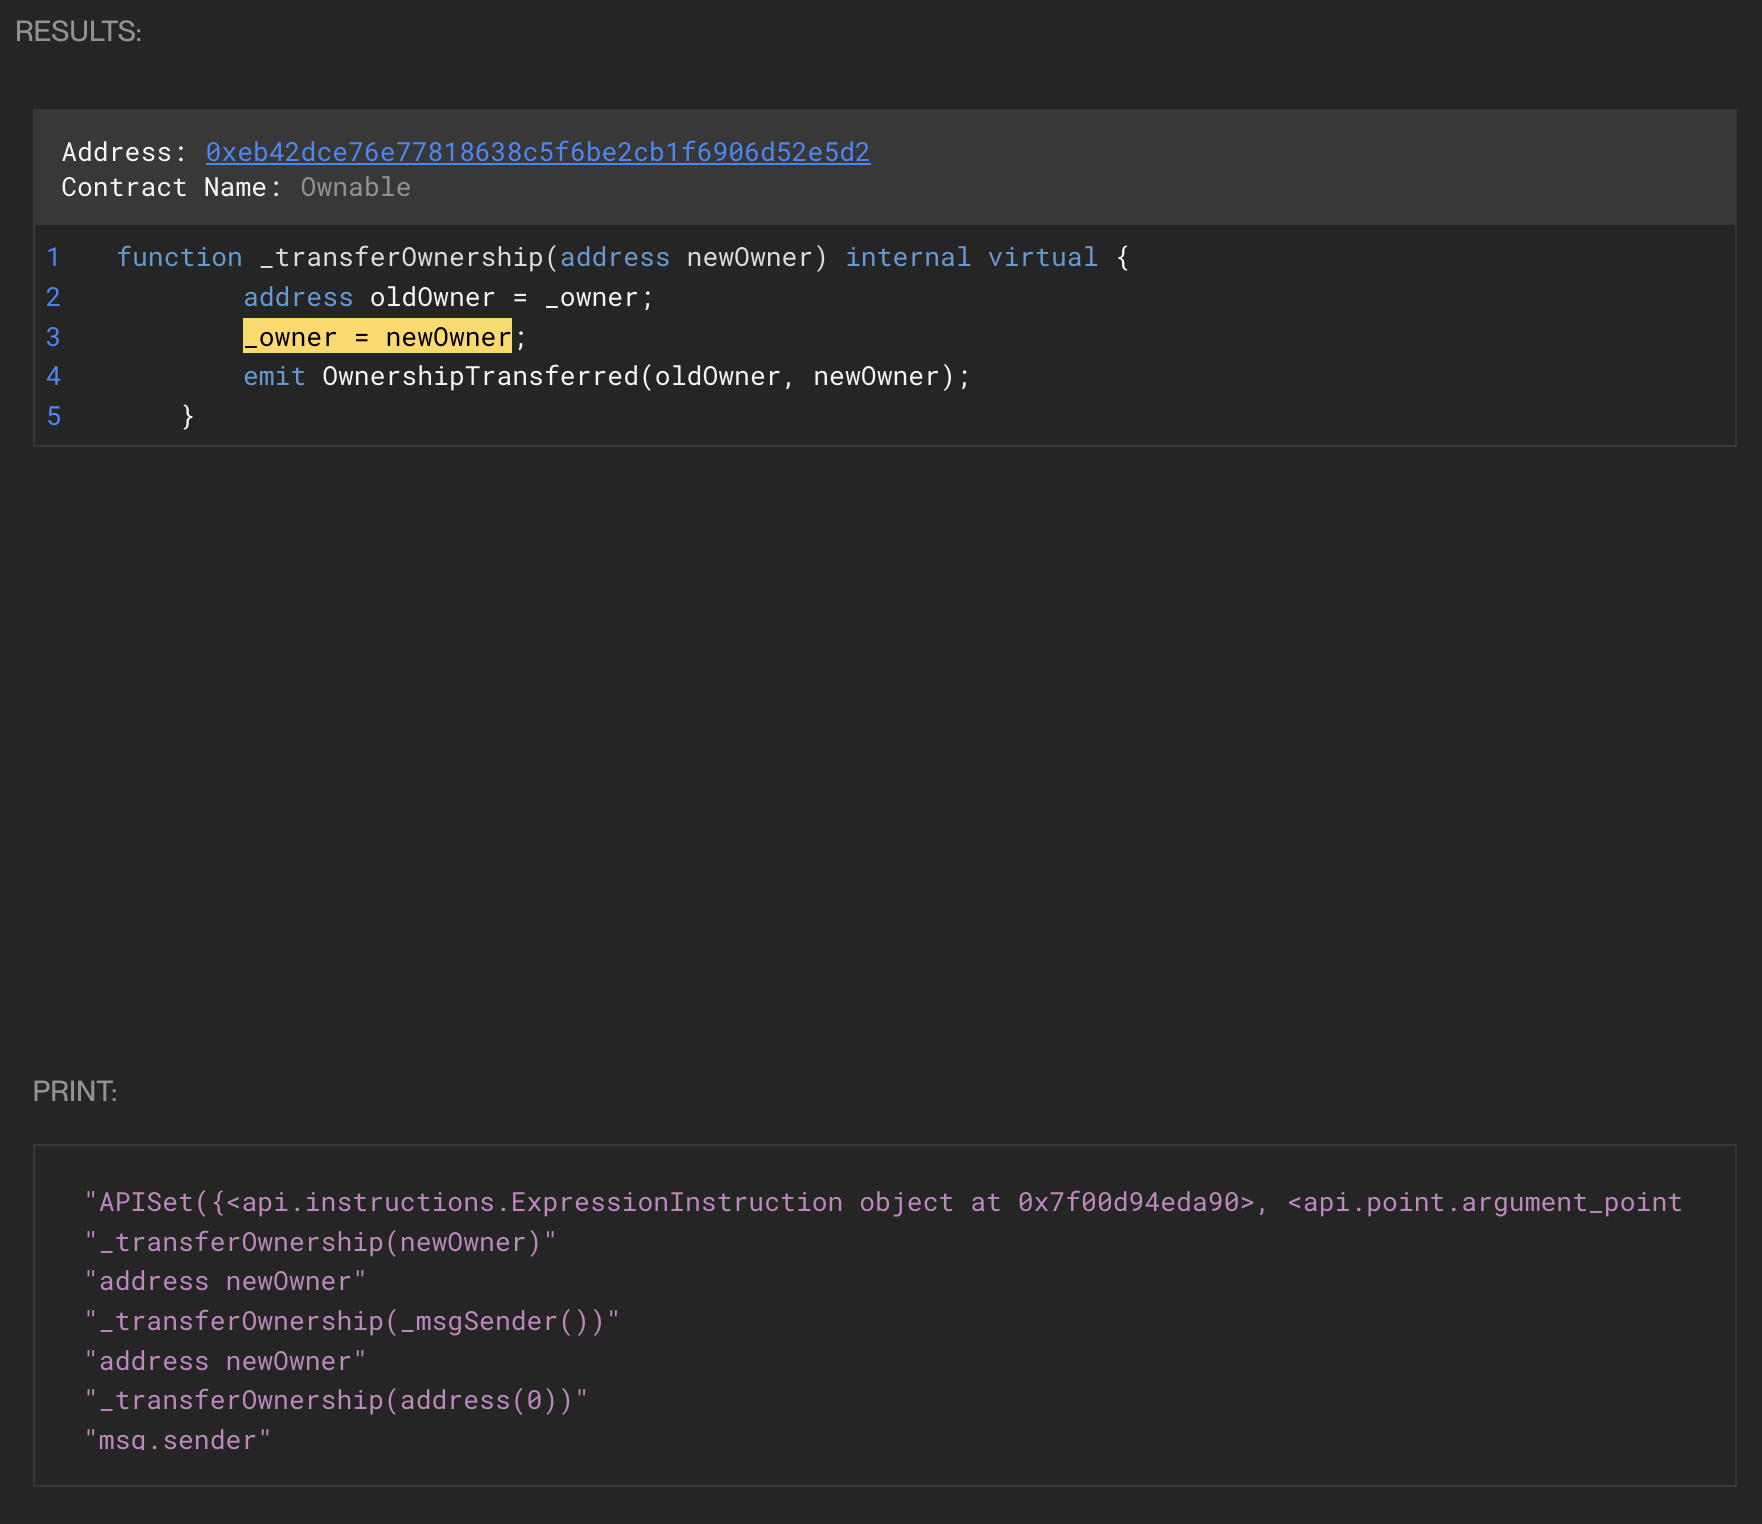Click the emit OwnershipTransferred statement
The image size is (1762, 1524).
606,376
